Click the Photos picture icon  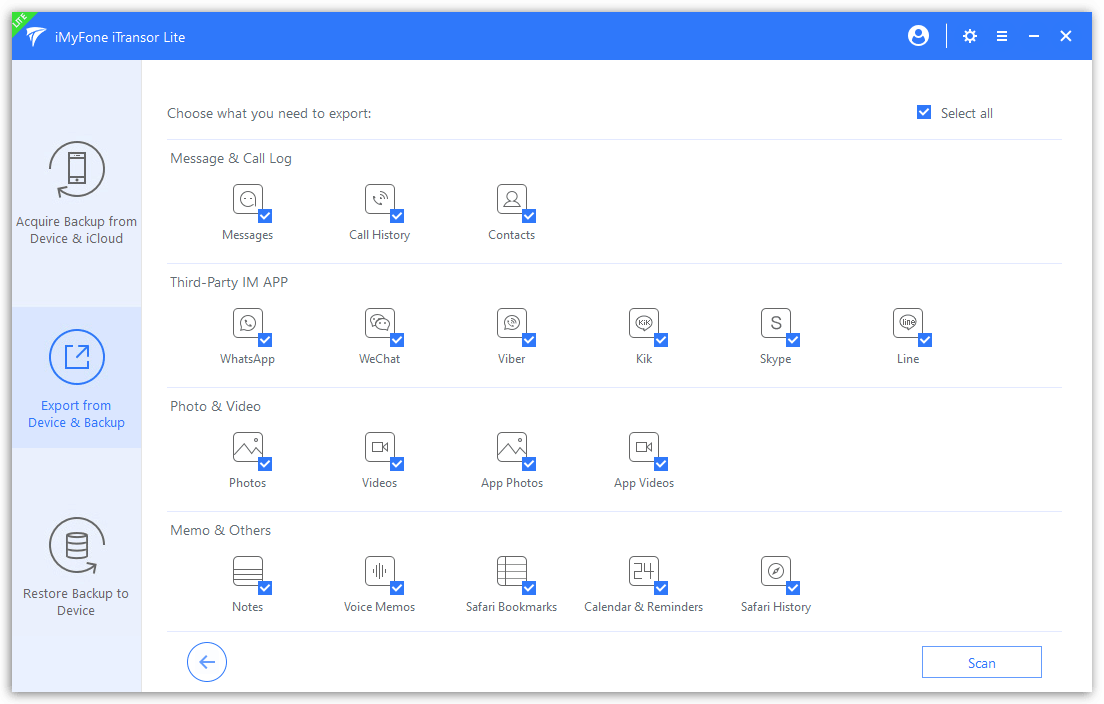point(248,447)
